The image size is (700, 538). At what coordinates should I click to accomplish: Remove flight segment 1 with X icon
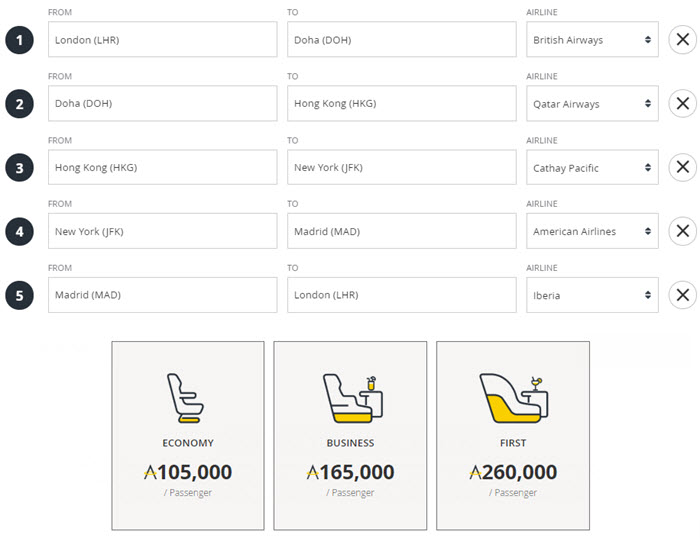(x=682, y=40)
